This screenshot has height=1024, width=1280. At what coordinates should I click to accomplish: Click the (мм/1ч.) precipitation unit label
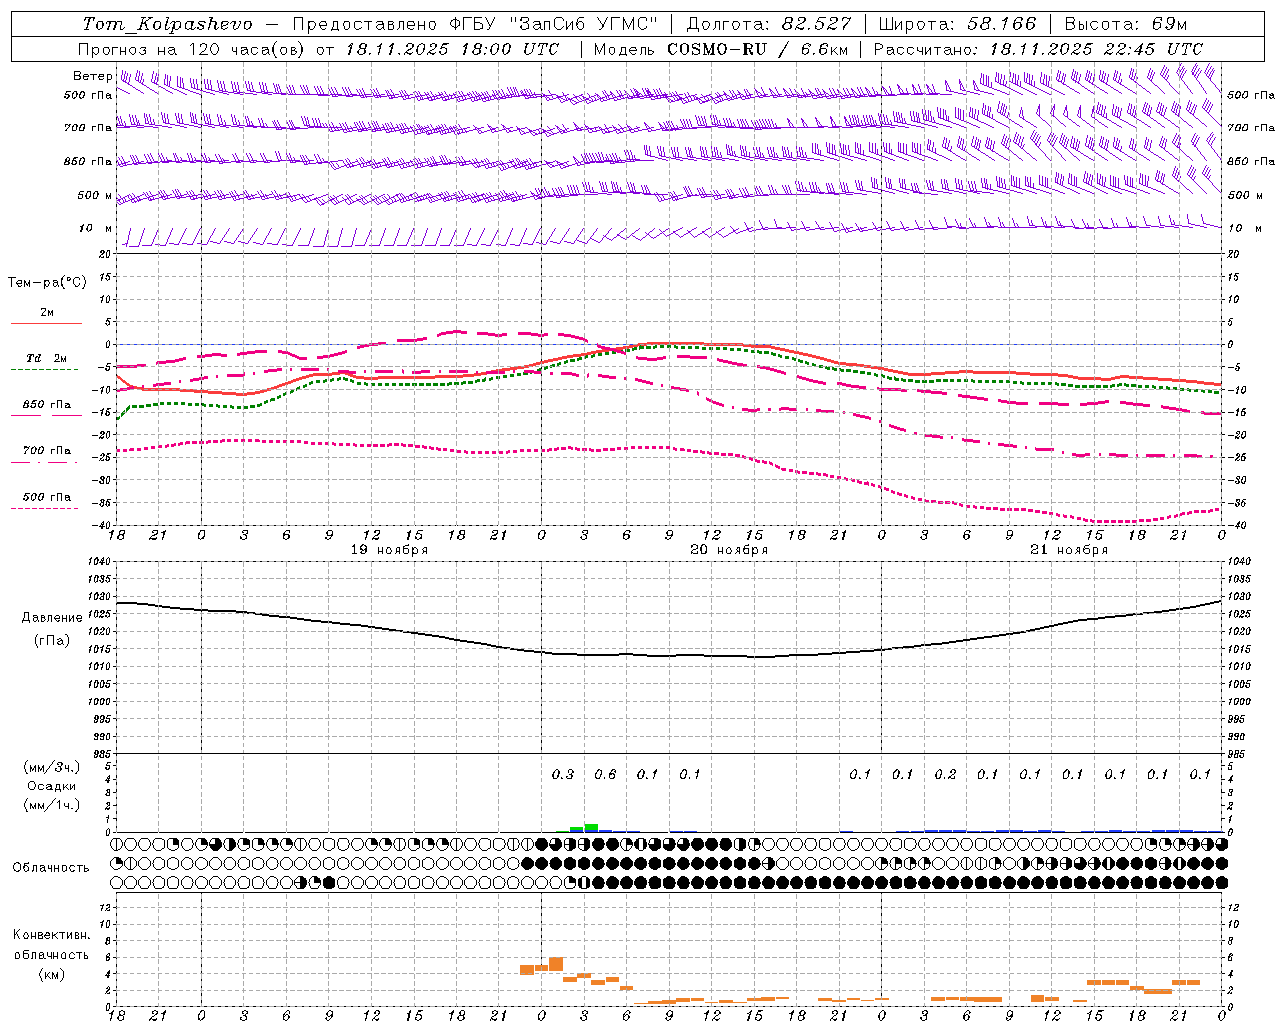[53, 805]
